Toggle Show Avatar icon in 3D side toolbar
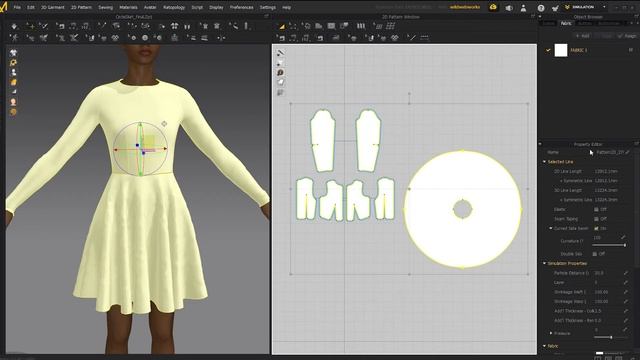This screenshot has height=360, width=640. click(13, 72)
